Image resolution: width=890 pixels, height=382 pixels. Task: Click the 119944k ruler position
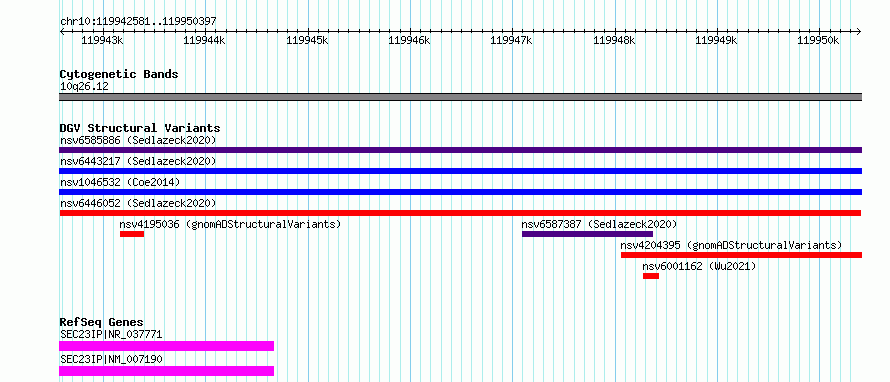pos(205,40)
